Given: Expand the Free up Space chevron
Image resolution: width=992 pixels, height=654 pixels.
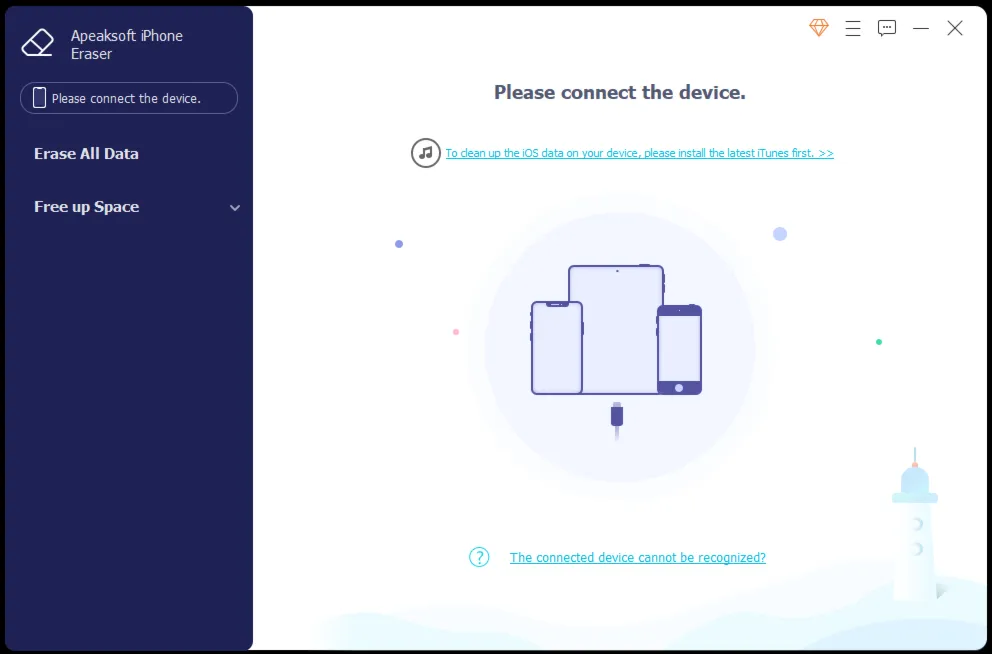Looking at the screenshot, I should pyautogui.click(x=235, y=207).
